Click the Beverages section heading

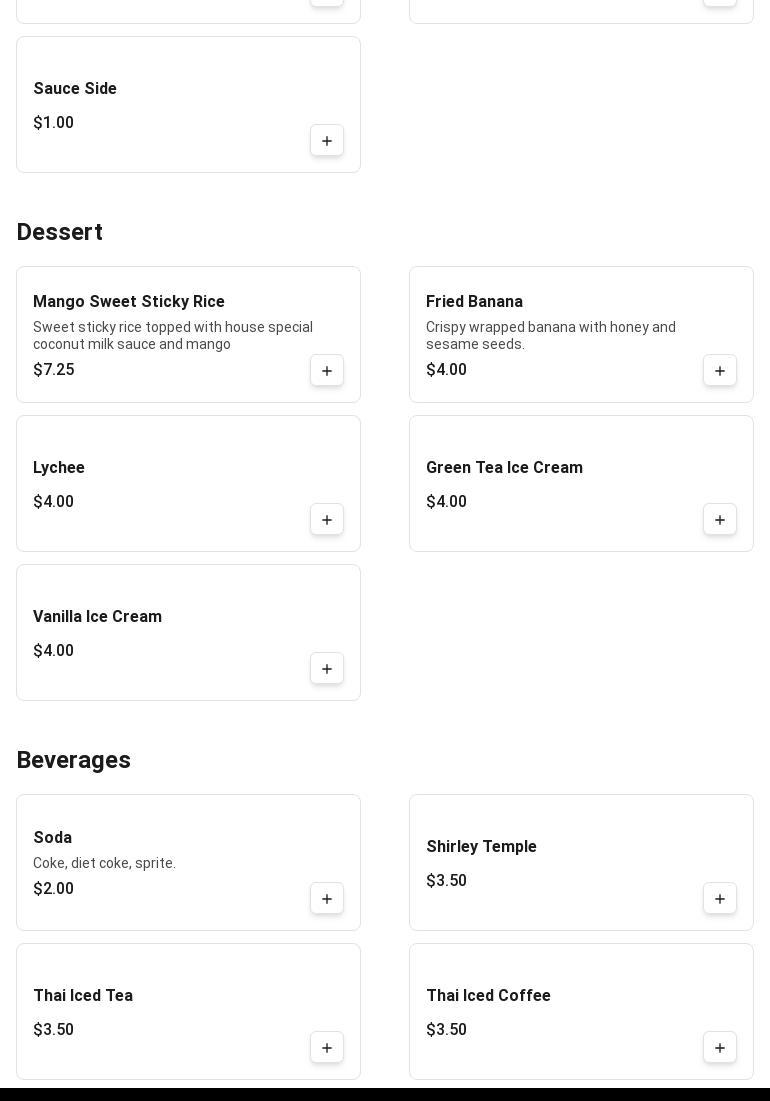coord(74,760)
